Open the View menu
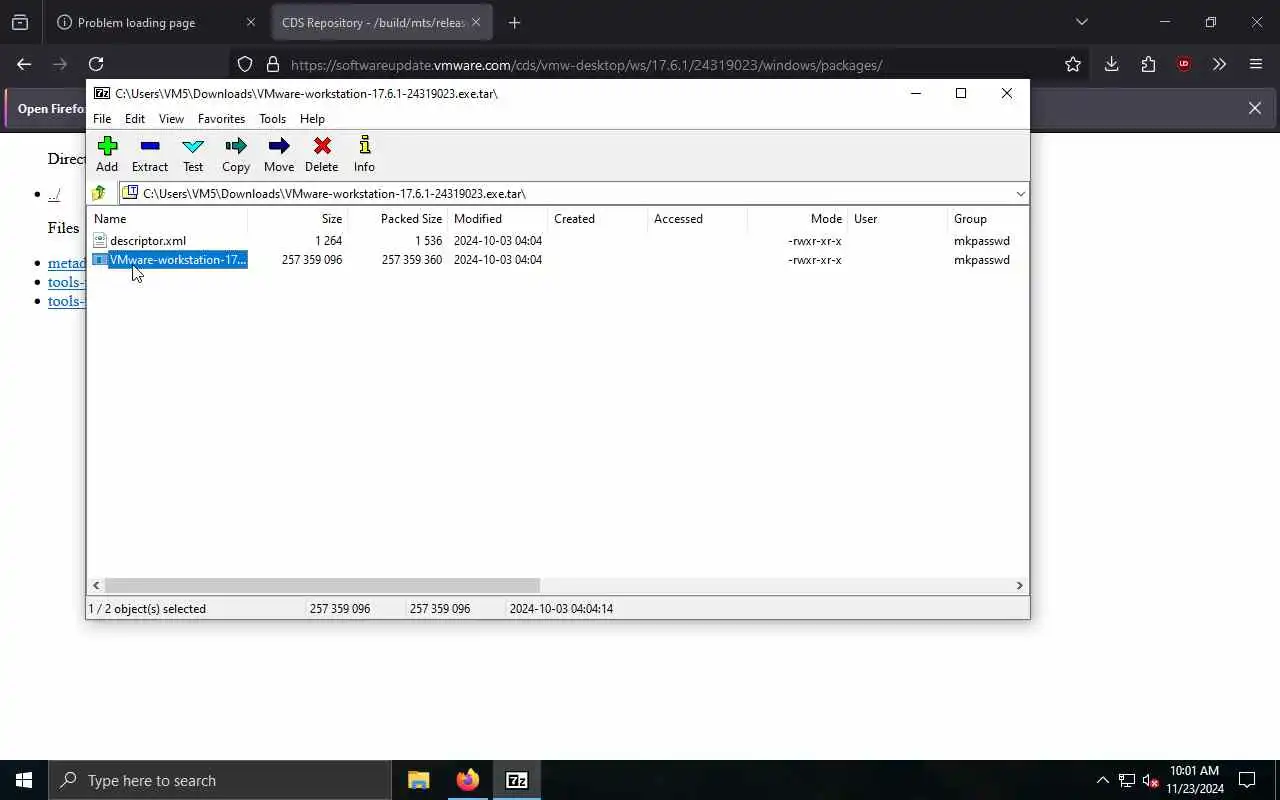Screen dimensions: 1280x800 click(171, 118)
